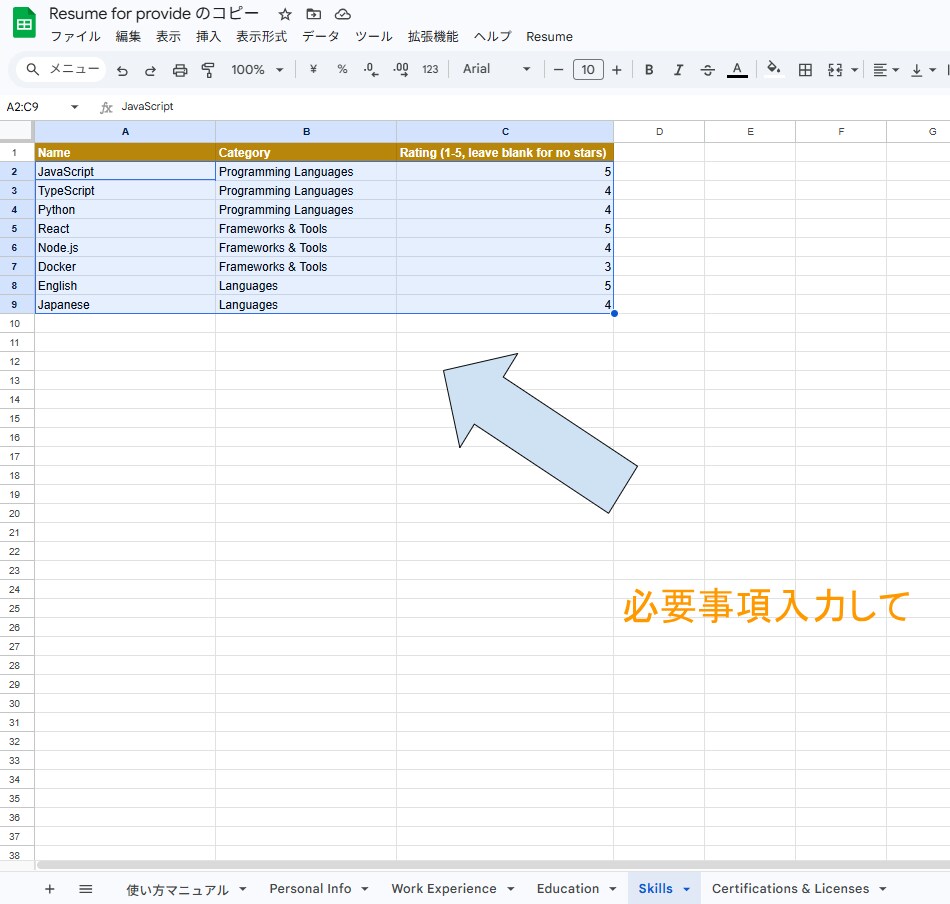The width and height of the screenshot is (950, 904).
Task: Decrease decimal places
Action: tap(371, 70)
